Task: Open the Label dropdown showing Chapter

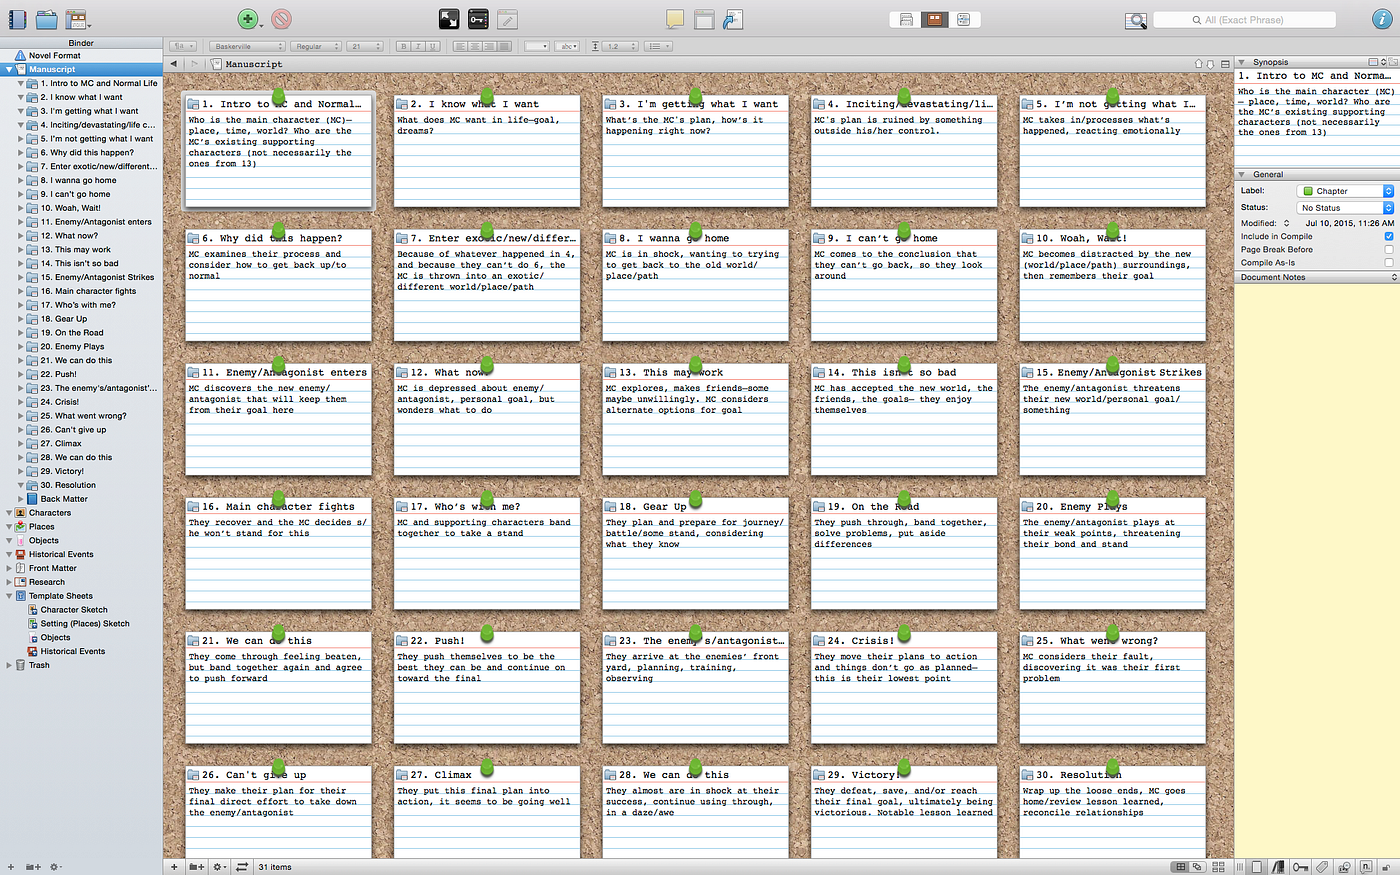Action: click(x=1344, y=190)
